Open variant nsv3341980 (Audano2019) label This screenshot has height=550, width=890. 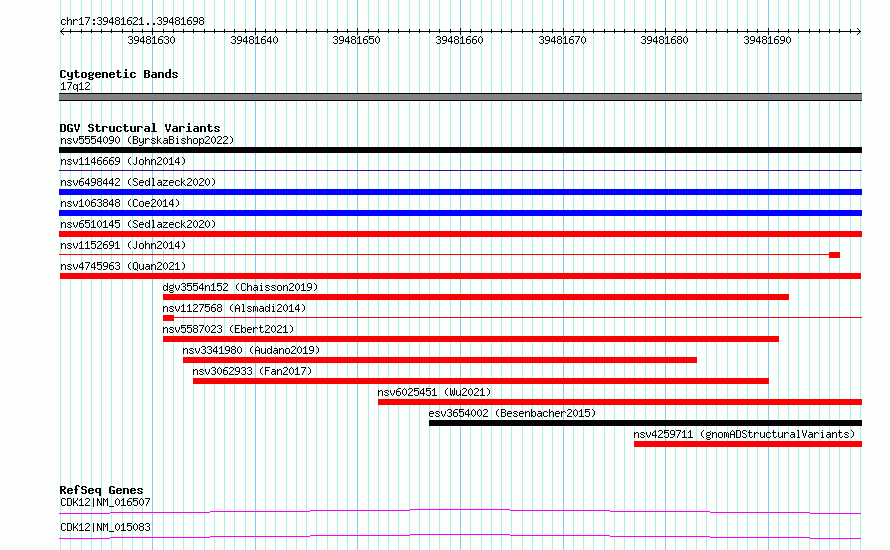(251, 350)
